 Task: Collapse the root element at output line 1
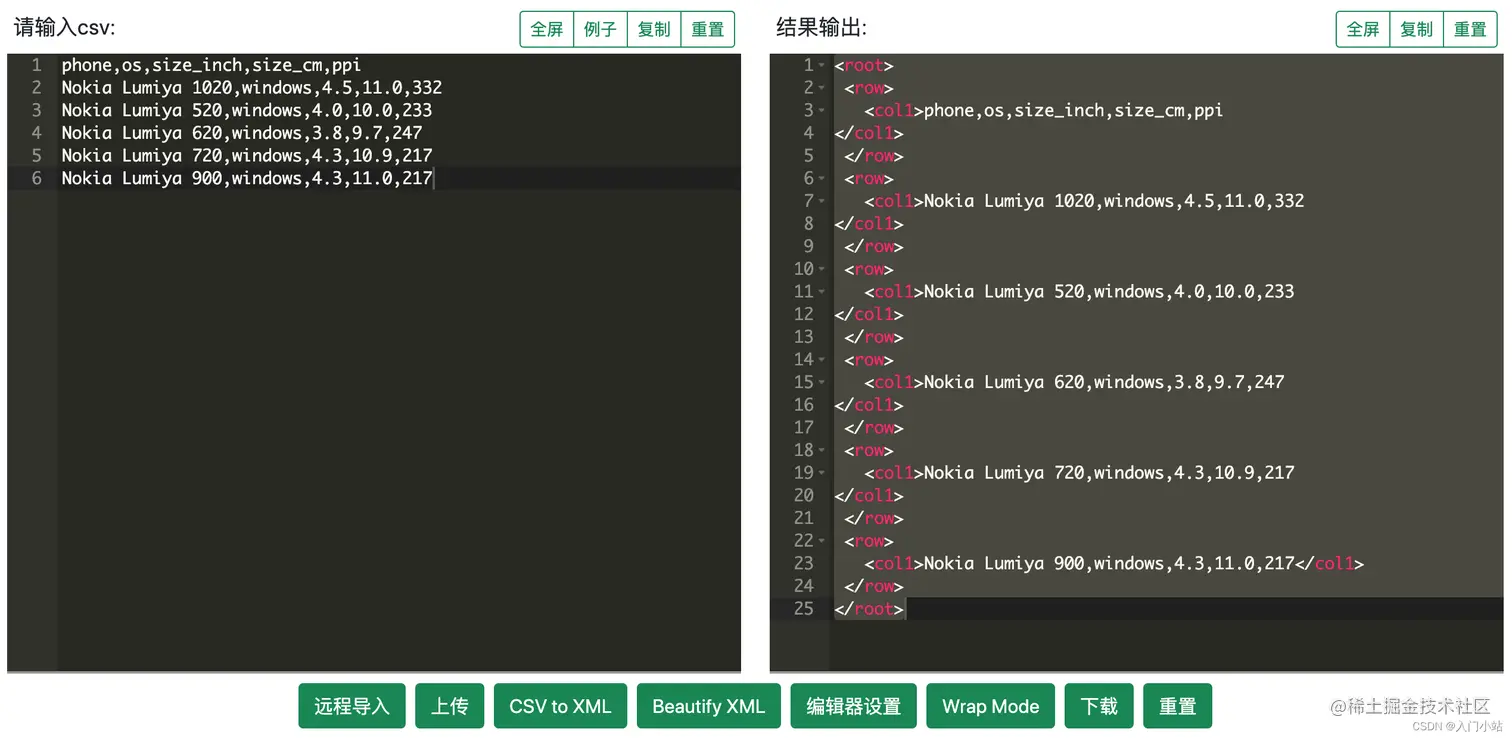coord(822,65)
